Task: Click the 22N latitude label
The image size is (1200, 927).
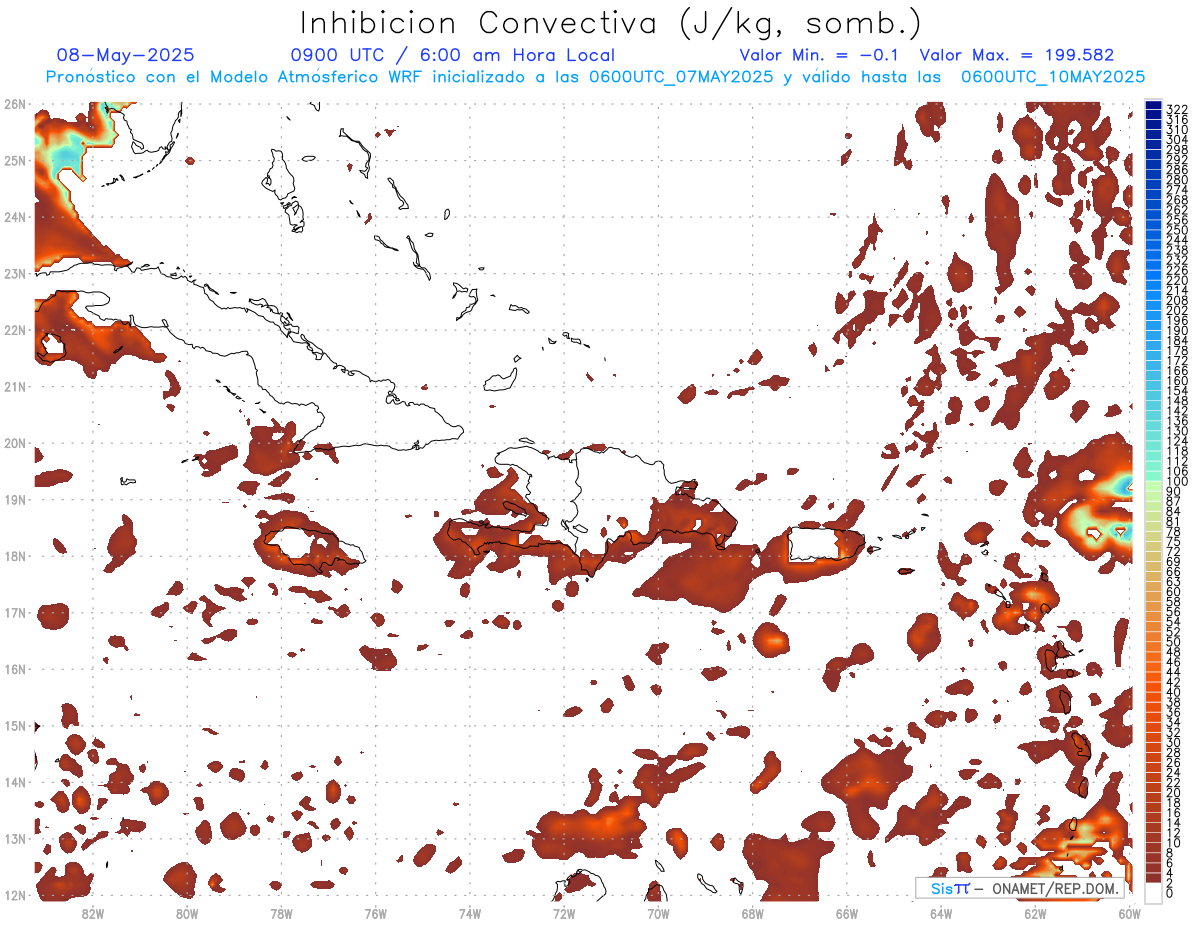Action: [x=15, y=329]
